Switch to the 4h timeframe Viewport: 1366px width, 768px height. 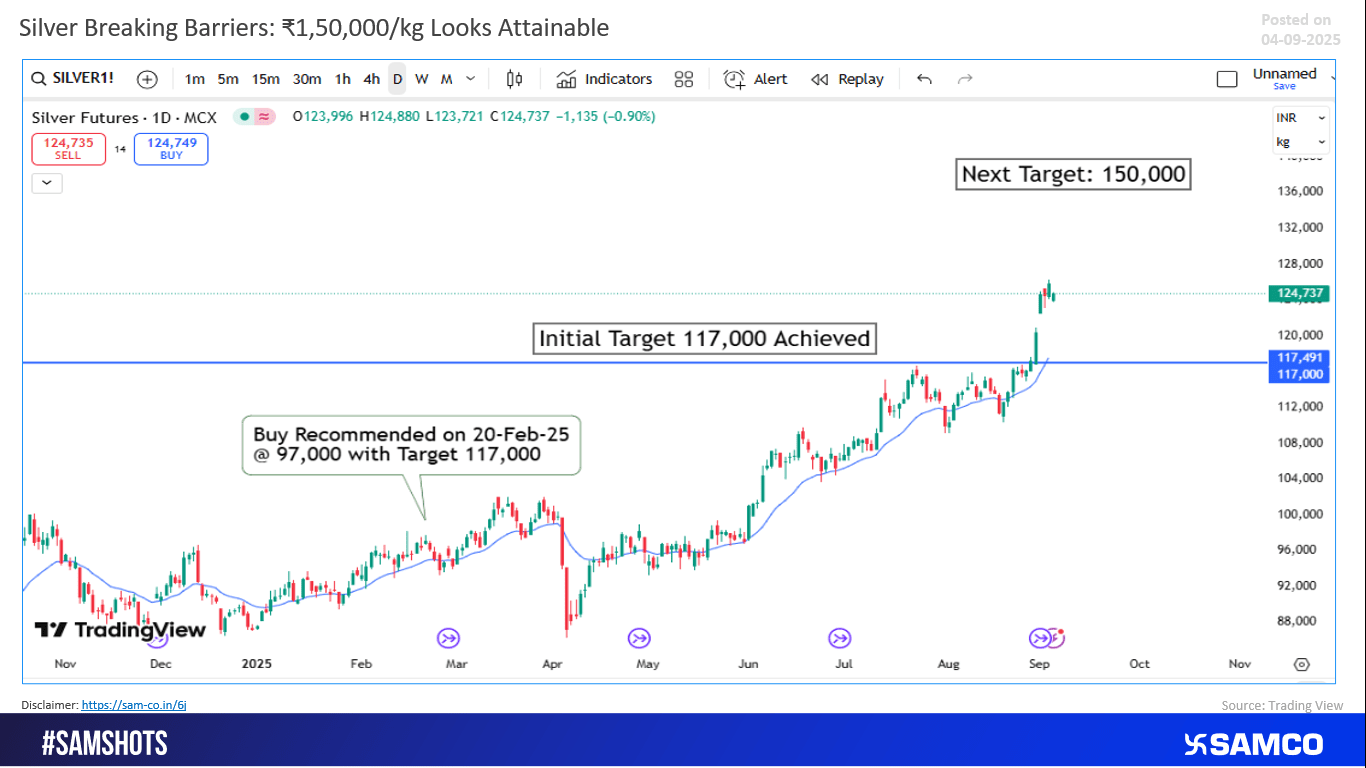click(x=371, y=79)
